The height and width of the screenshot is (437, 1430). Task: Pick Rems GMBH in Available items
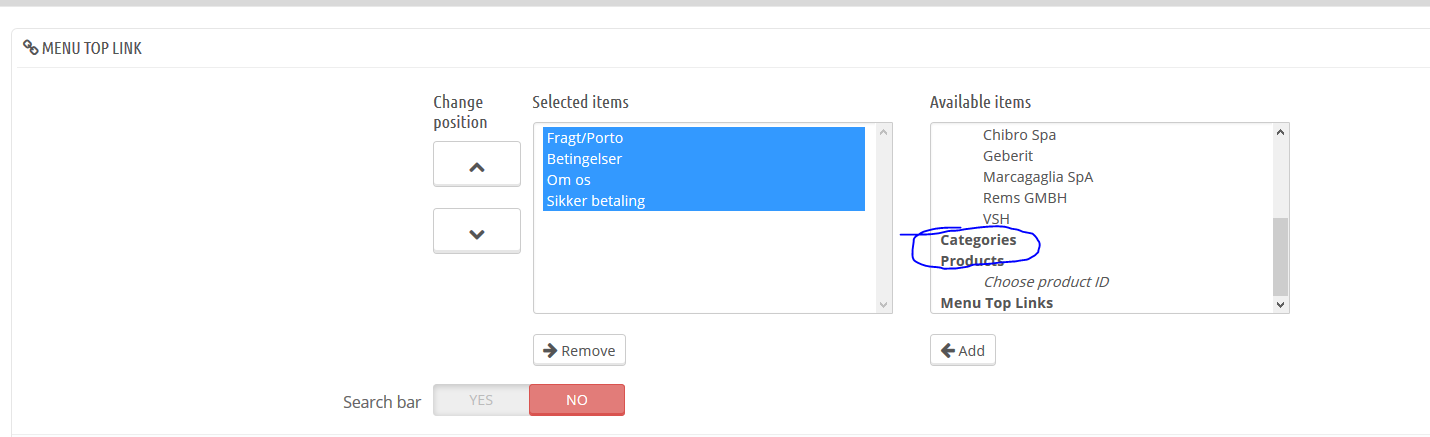pos(1024,198)
